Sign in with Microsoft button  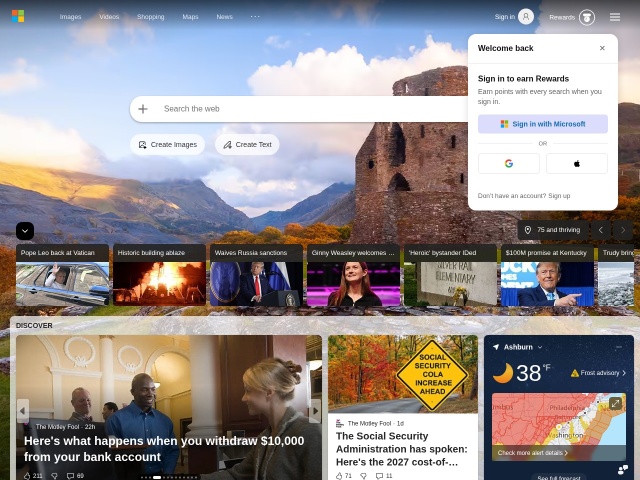(x=543, y=124)
